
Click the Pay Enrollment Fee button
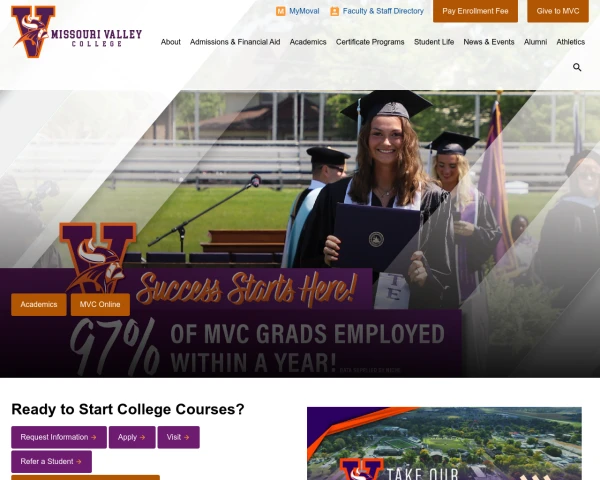475,11
